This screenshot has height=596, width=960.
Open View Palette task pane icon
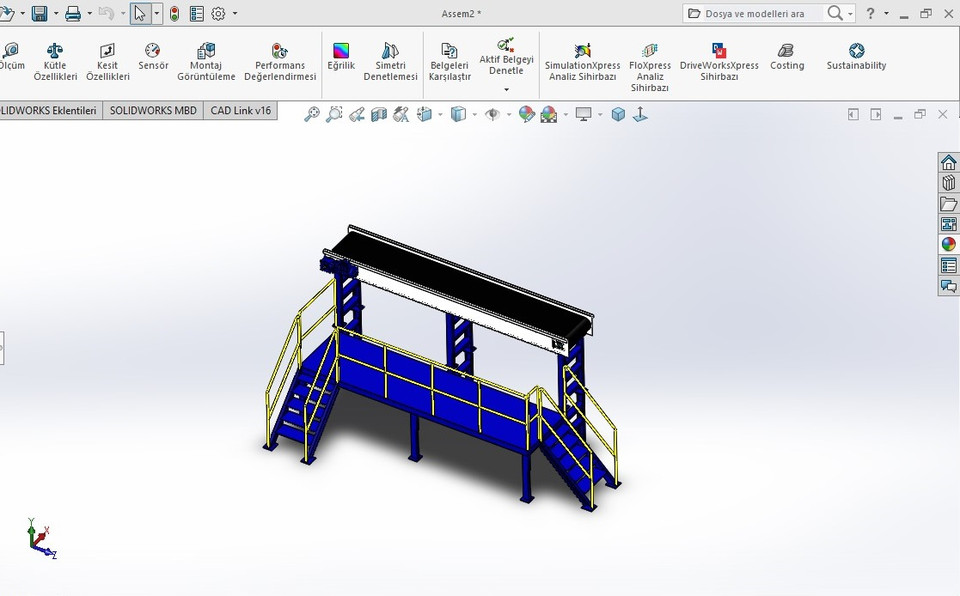tap(948, 224)
